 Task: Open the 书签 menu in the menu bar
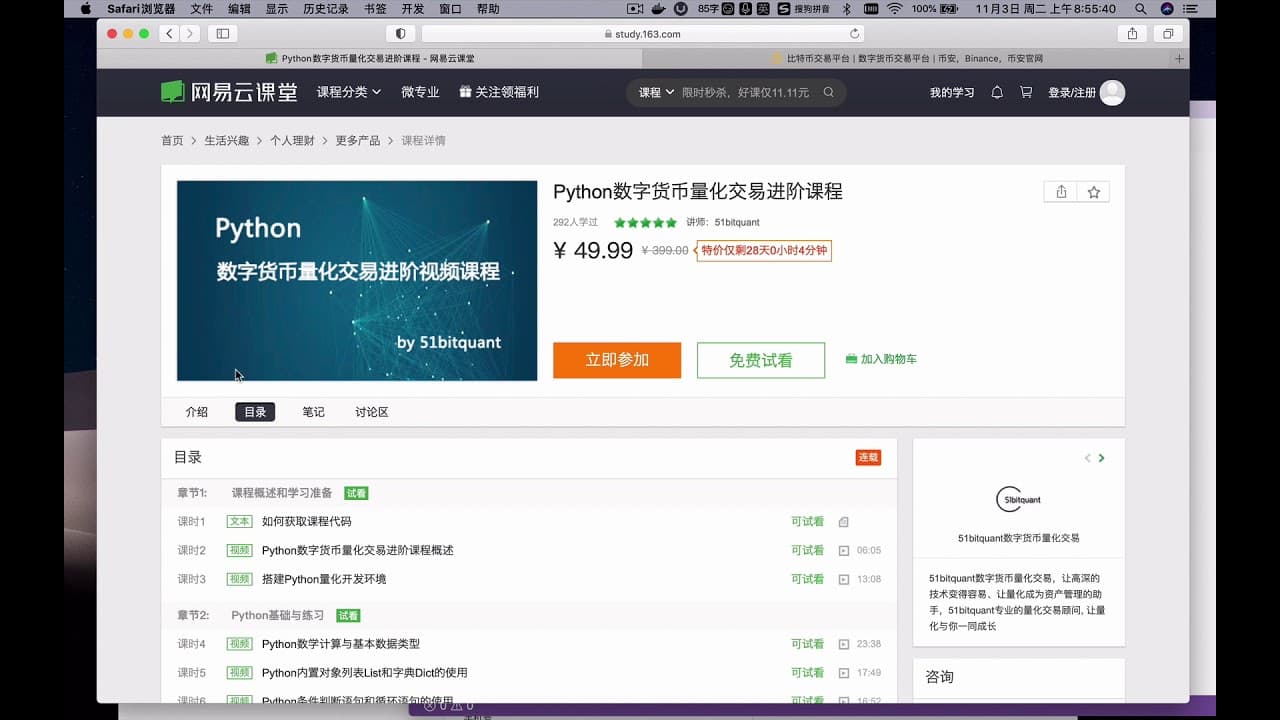point(375,8)
